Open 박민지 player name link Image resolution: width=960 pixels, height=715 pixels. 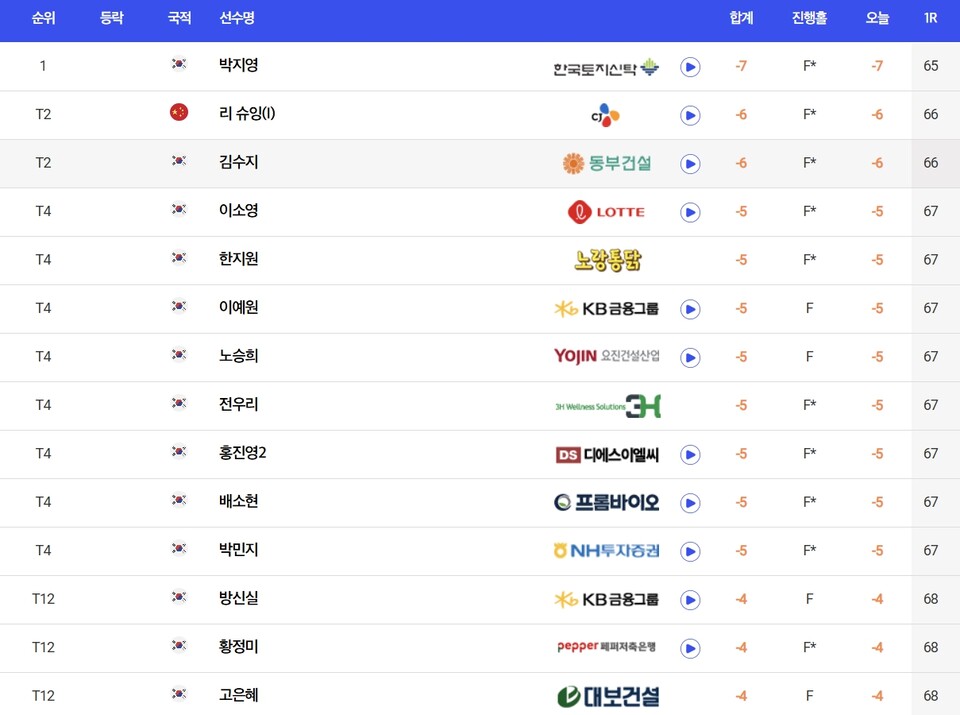[x=239, y=549]
